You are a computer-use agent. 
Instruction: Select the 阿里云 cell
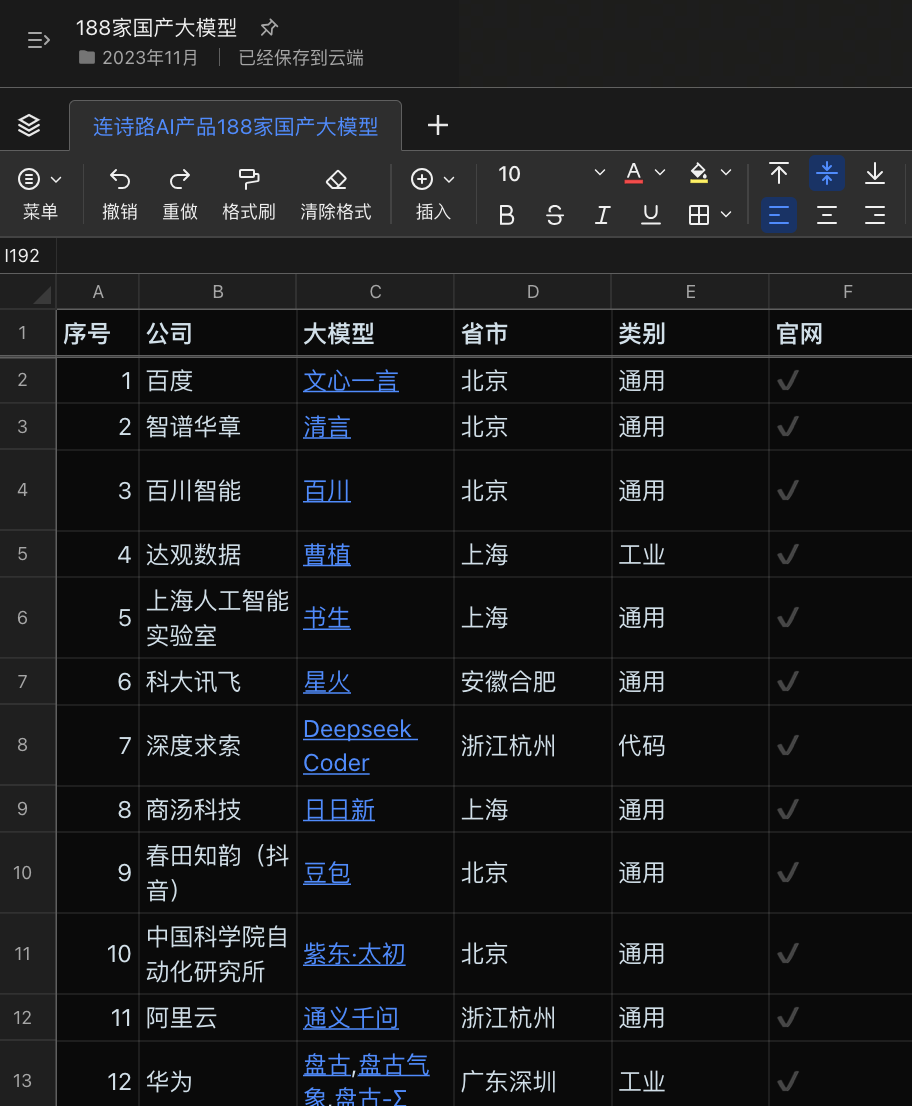click(x=218, y=1018)
